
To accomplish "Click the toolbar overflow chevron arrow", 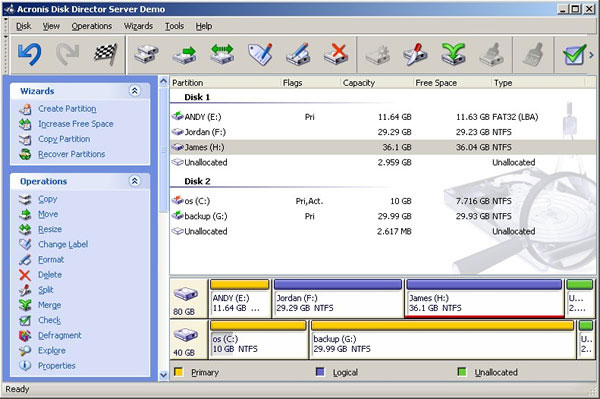I will pos(592,55).
